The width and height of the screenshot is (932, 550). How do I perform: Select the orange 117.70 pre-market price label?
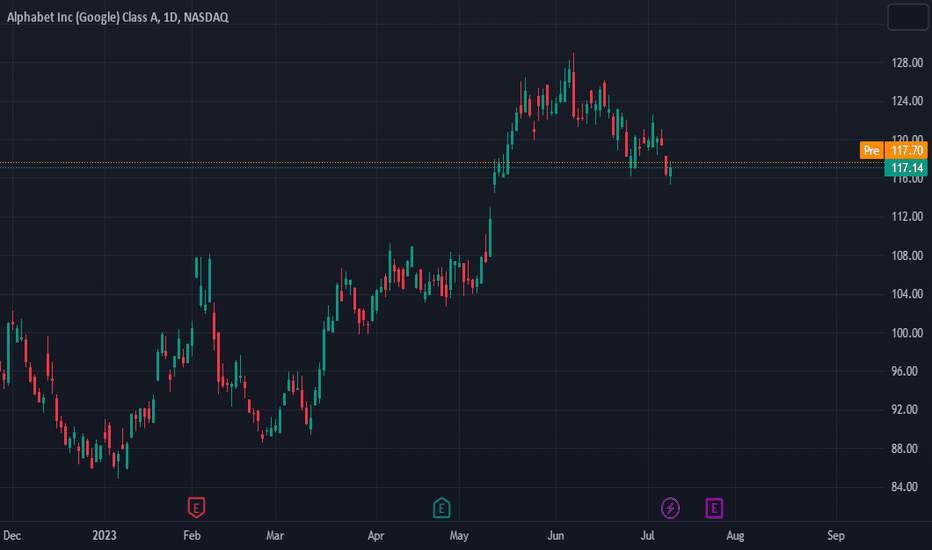point(906,150)
